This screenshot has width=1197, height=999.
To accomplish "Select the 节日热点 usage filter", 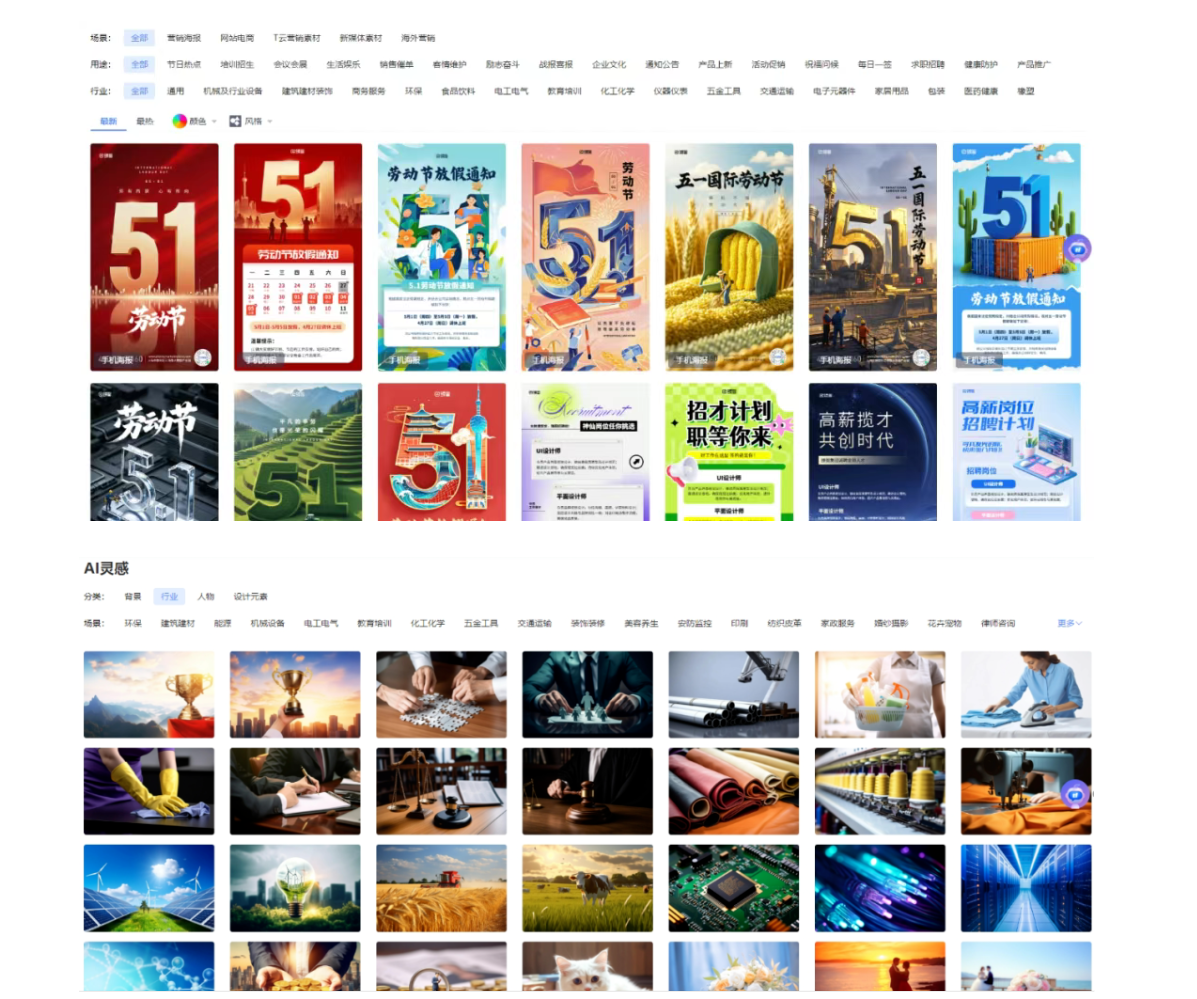I will tap(183, 64).
